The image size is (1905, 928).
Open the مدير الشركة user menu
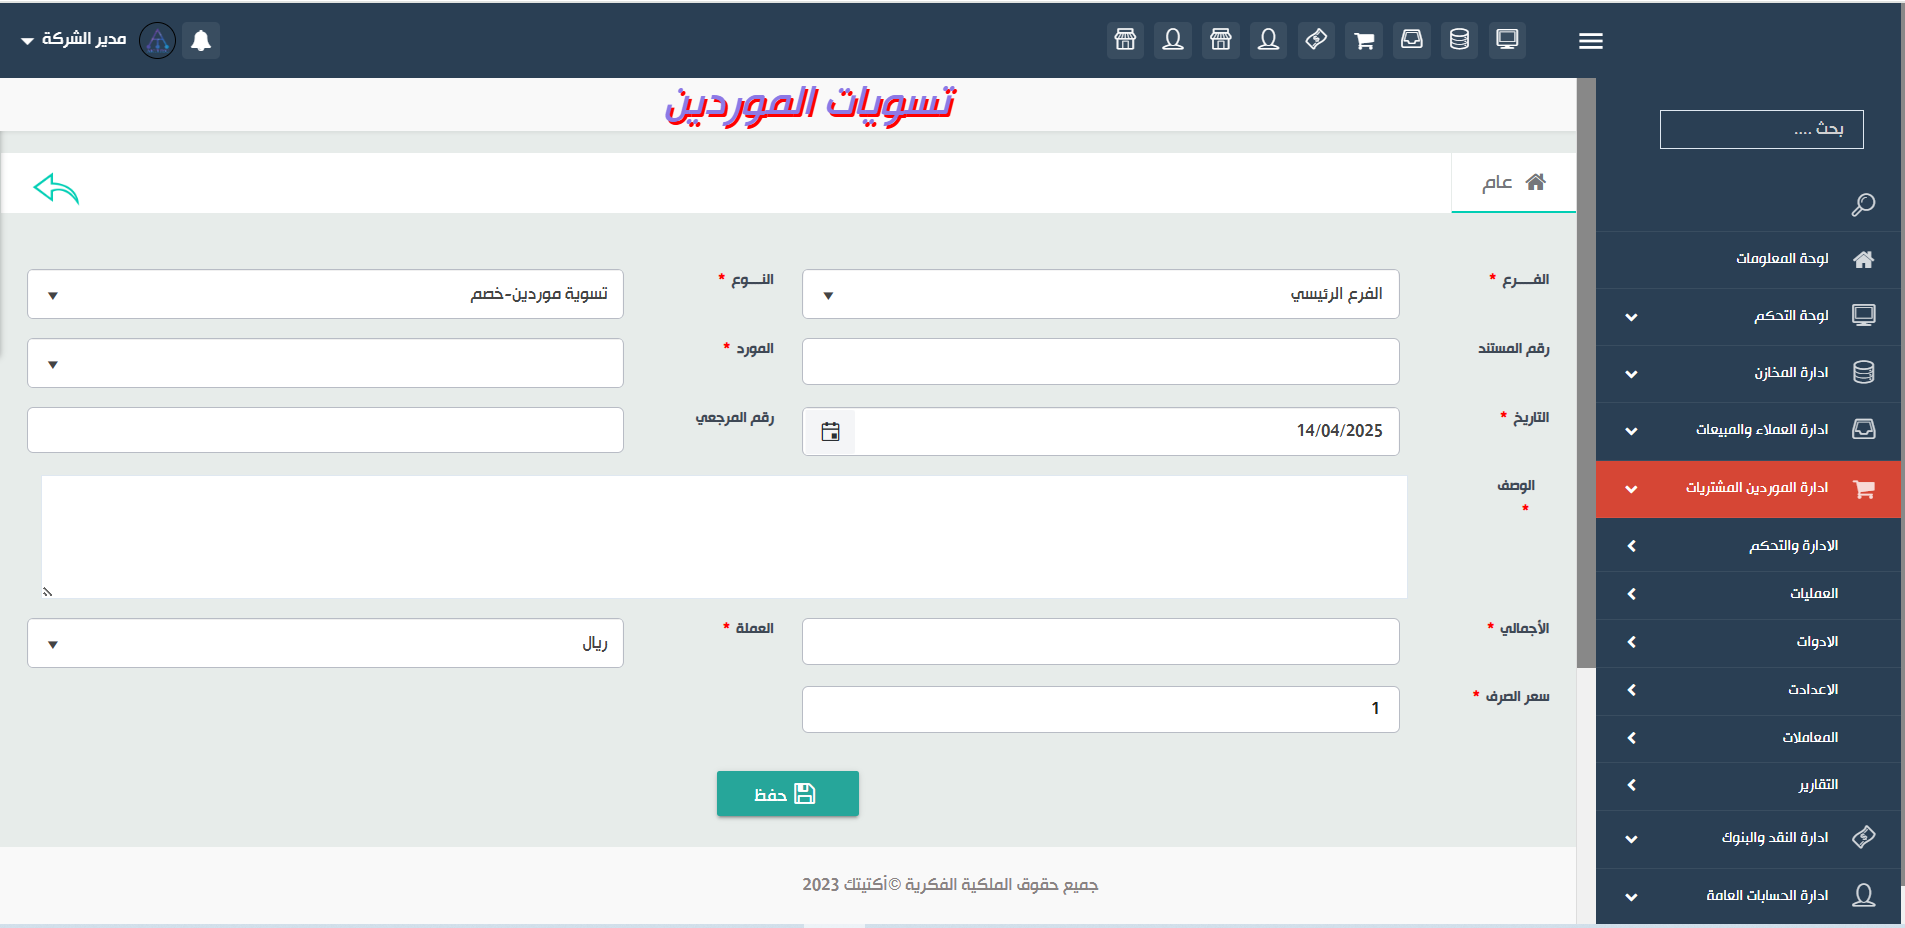[x=74, y=39]
